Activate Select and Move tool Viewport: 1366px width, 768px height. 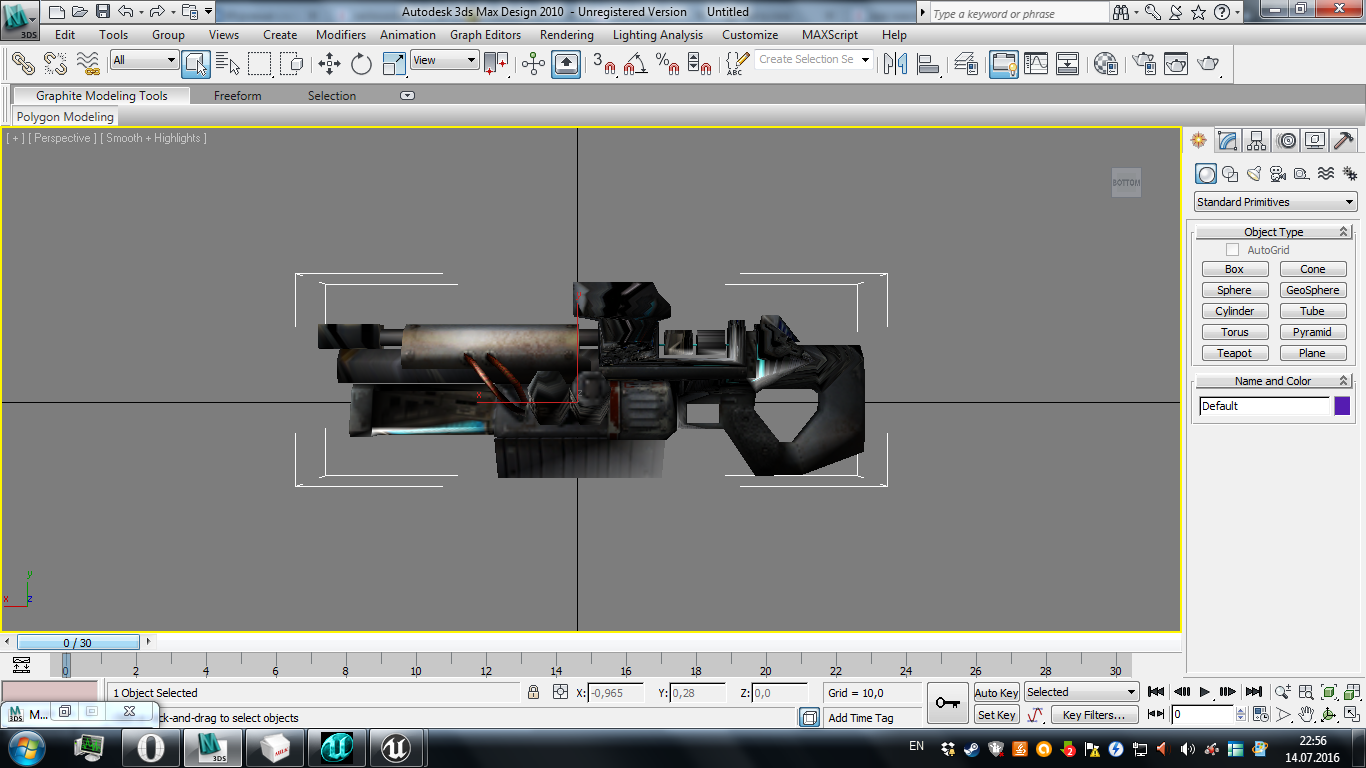pos(329,64)
